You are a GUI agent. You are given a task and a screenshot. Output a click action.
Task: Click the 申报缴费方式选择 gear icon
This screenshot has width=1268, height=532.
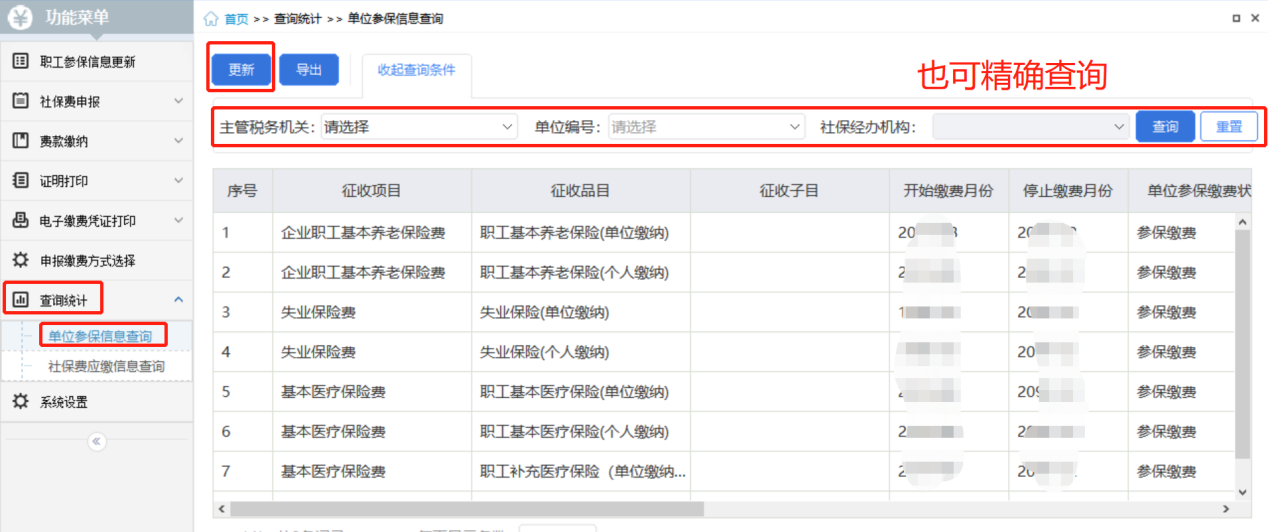(20, 260)
